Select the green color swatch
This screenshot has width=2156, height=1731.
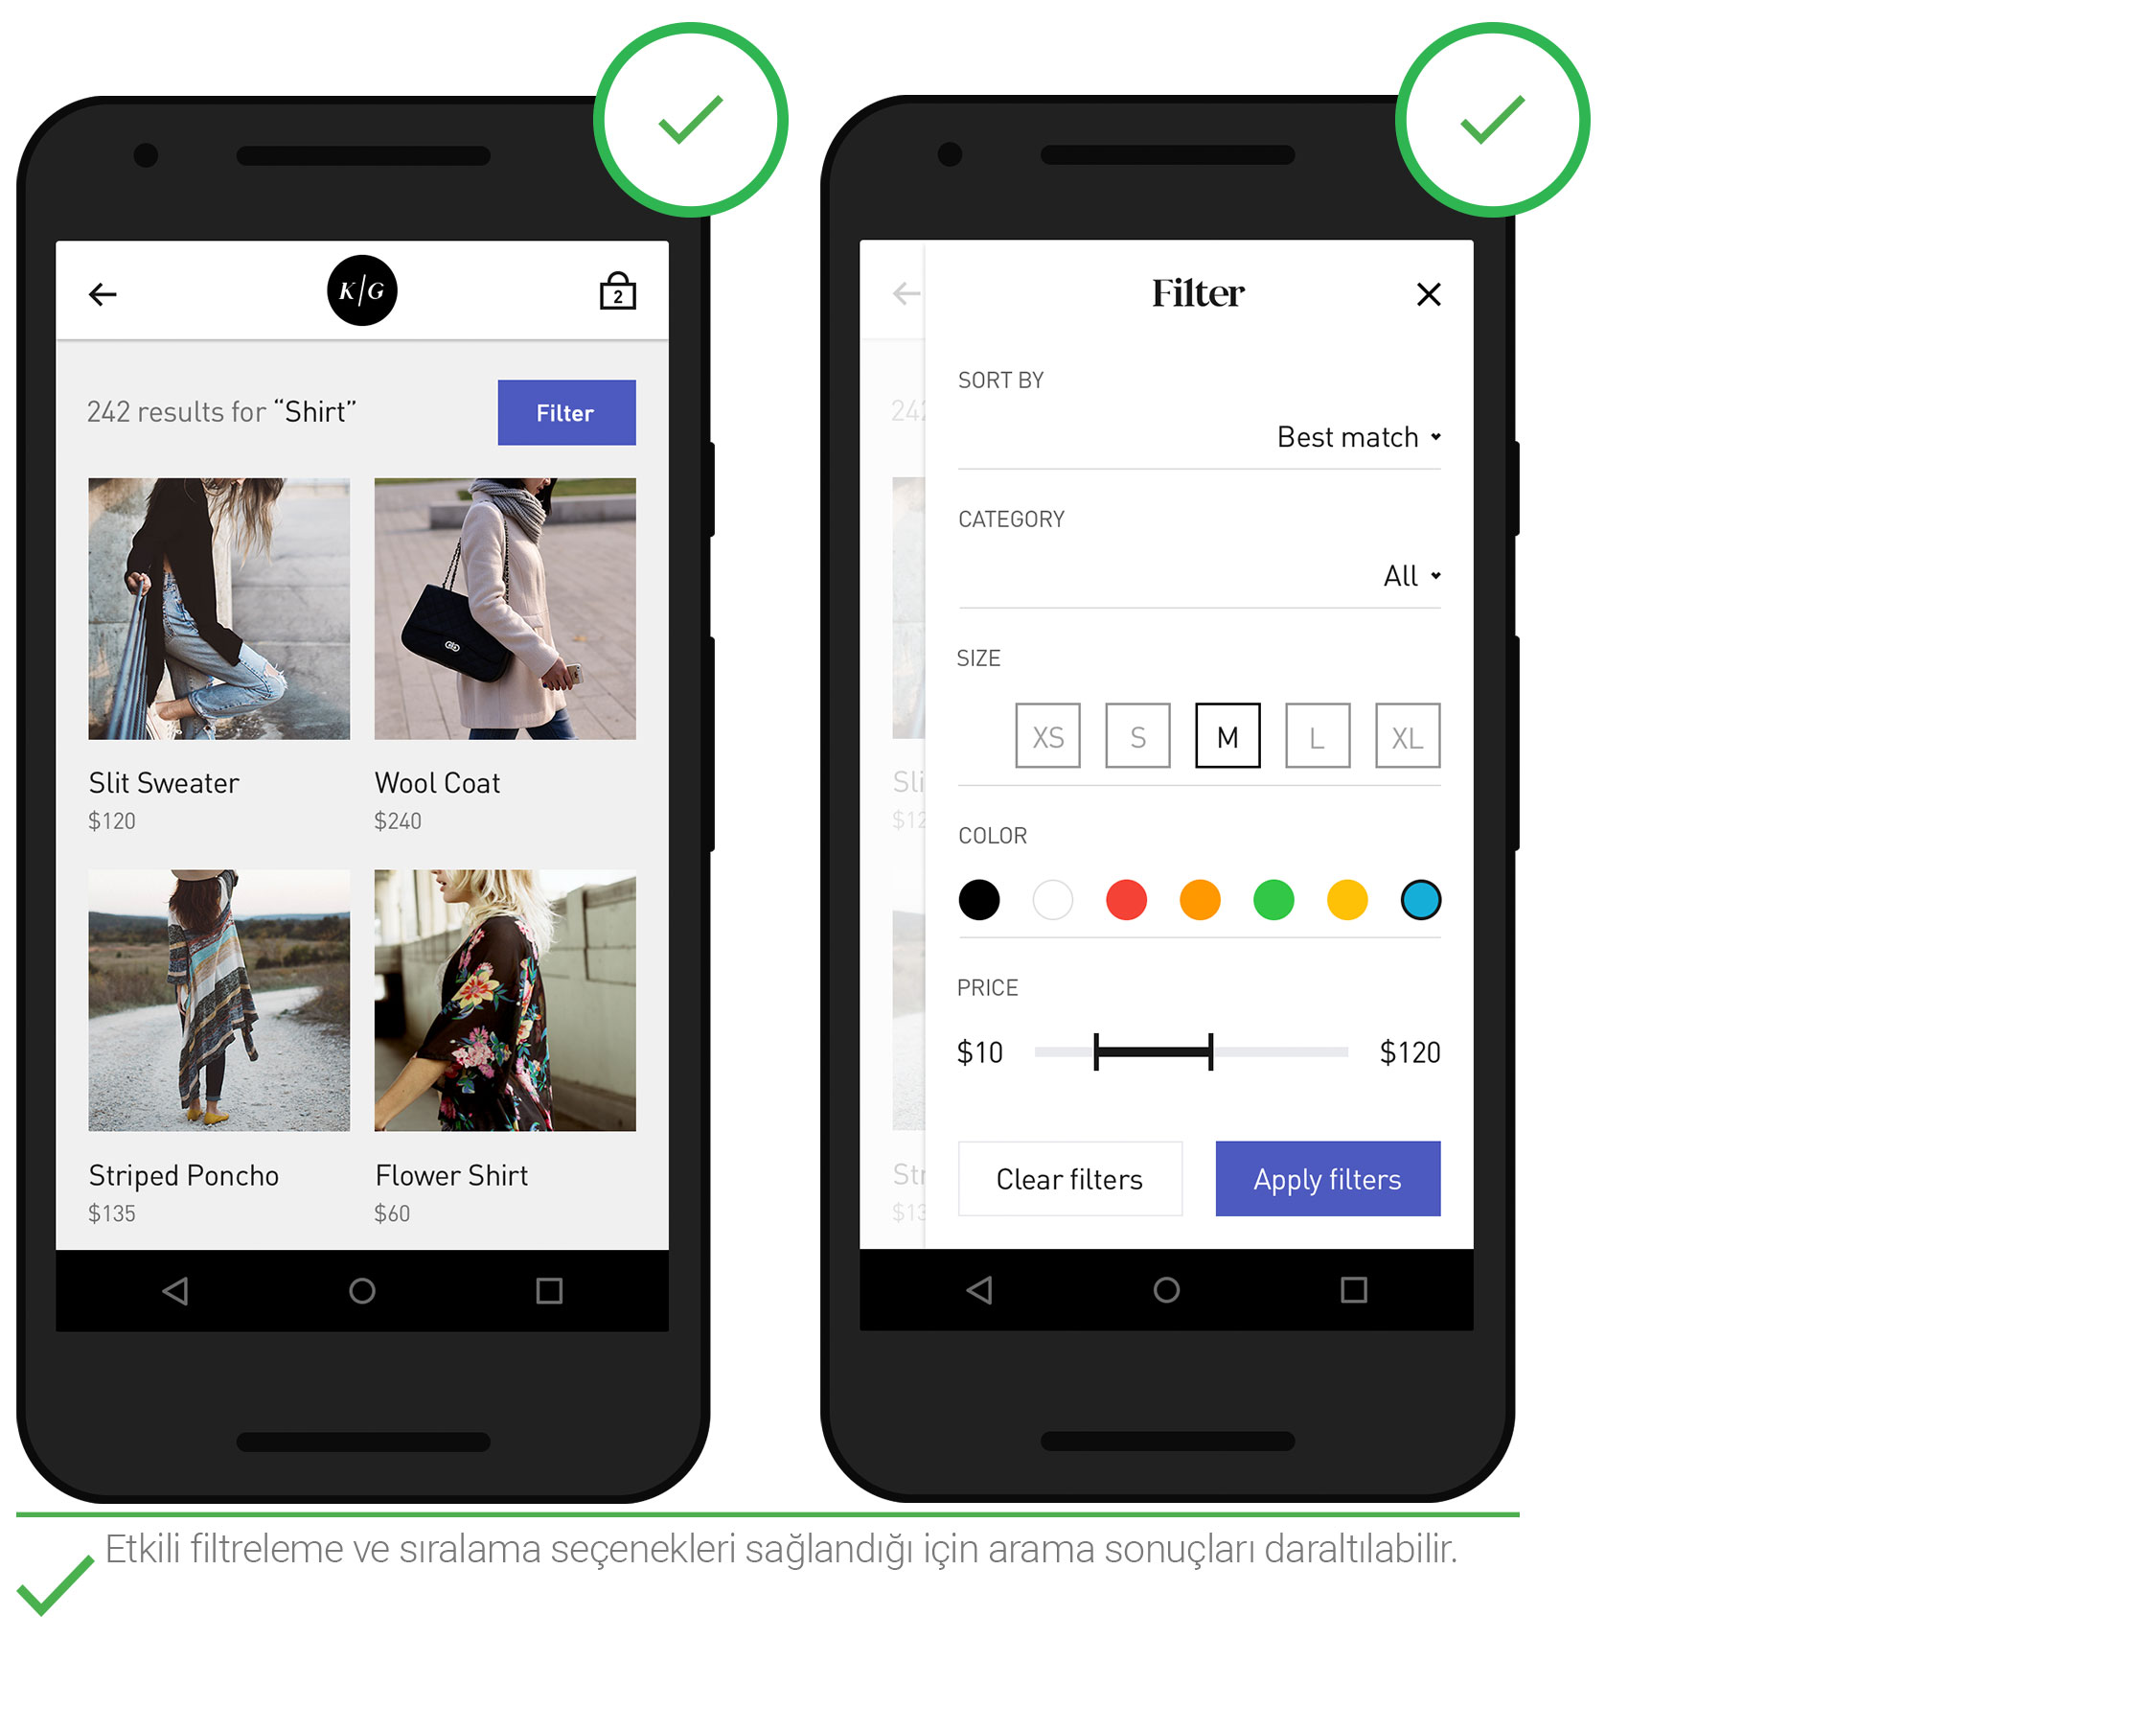pos(1276,897)
